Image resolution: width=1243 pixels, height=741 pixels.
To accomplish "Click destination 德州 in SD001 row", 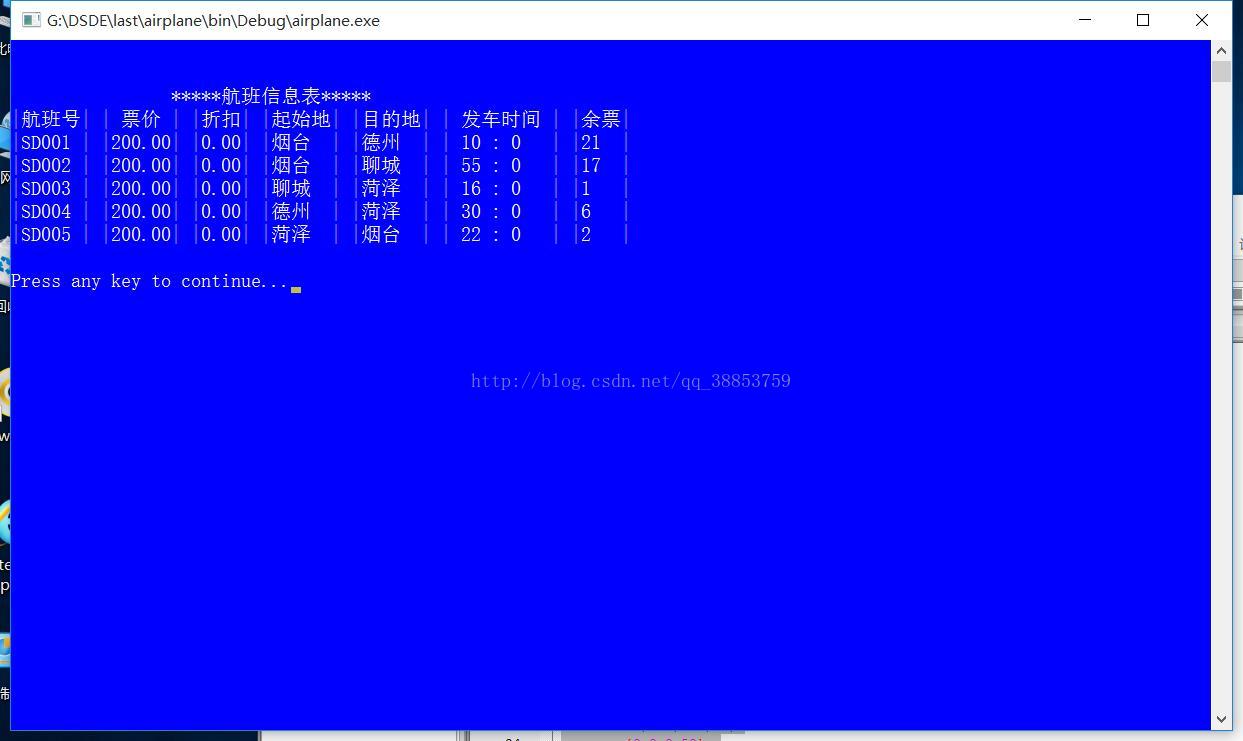I will point(381,142).
